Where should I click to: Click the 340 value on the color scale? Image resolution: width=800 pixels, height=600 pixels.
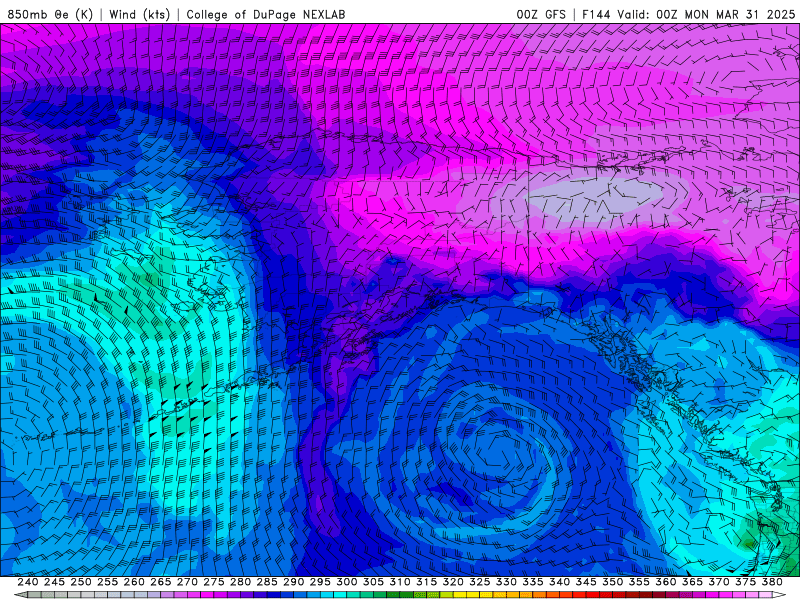[x=559, y=582]
